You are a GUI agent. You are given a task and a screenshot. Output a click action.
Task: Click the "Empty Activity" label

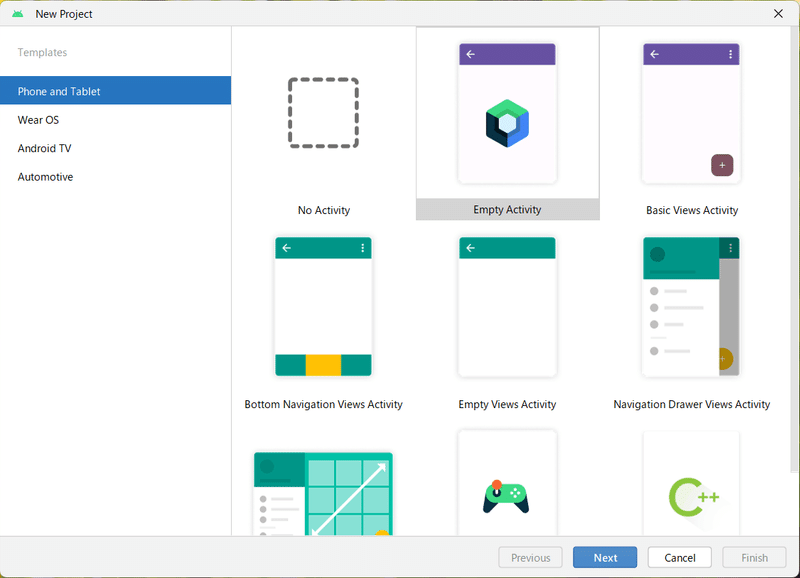click(507, 210)
